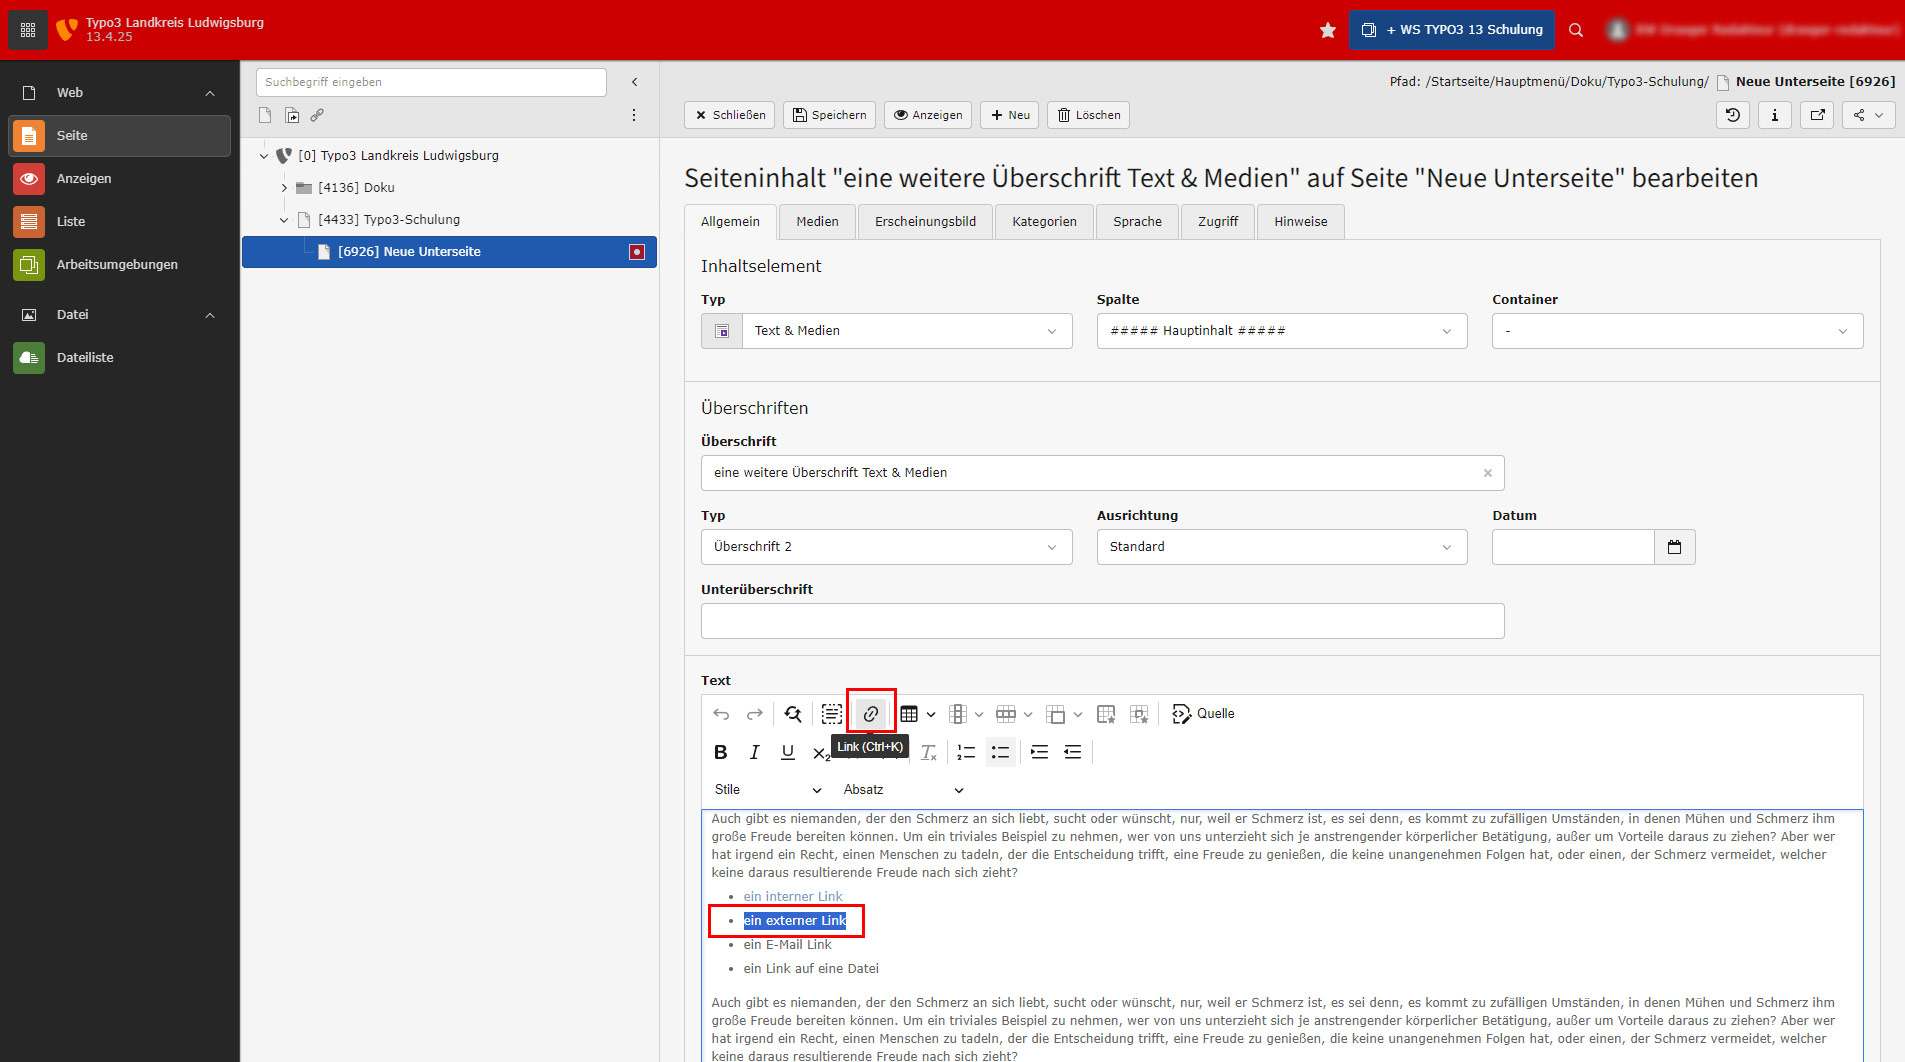This screenshot has height=1062, width=1905.
Task: Select Liste module in the sidebar
Action: point(71,222)
